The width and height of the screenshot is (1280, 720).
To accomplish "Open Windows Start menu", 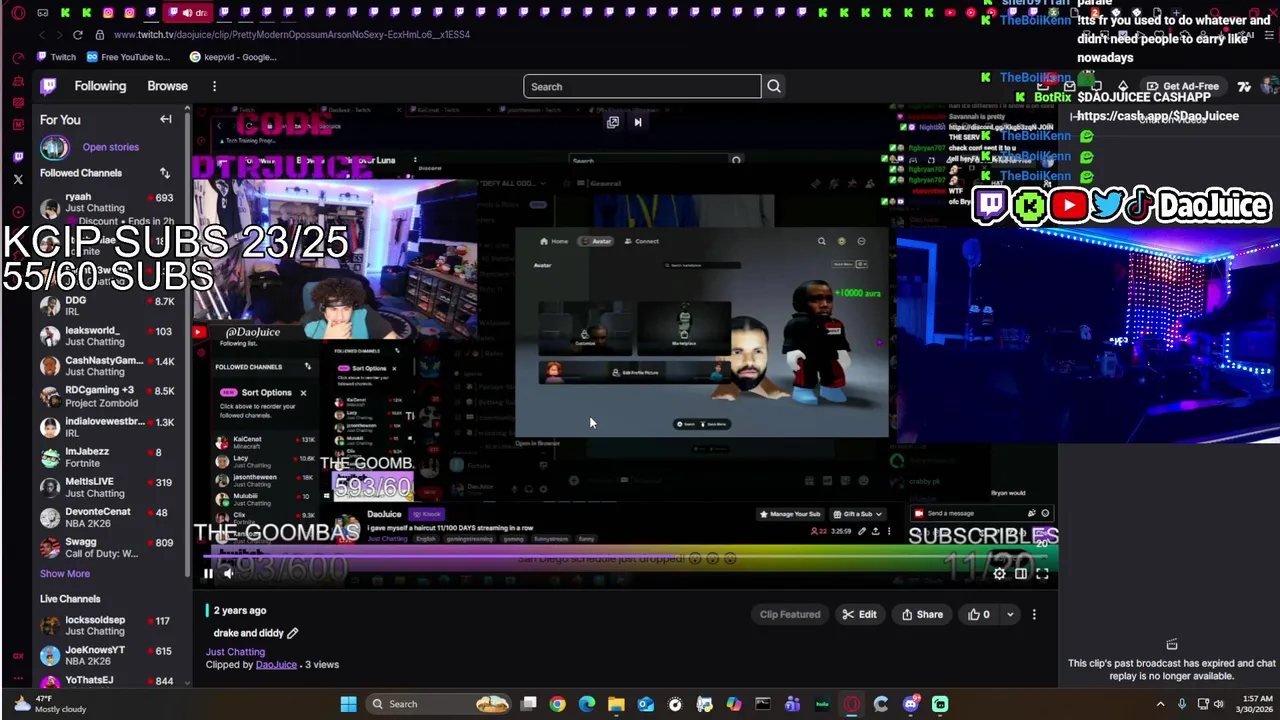I will coord(348,704).
